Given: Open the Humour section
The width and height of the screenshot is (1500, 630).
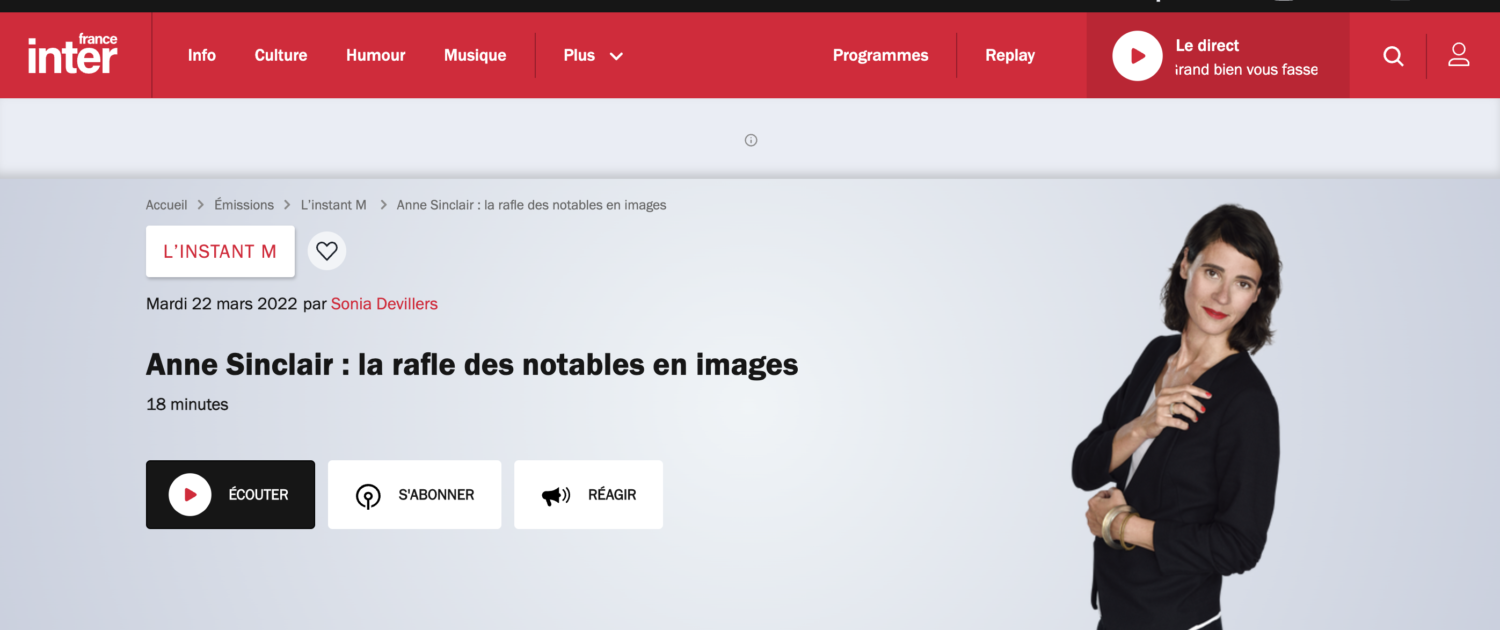Looking at the screenshot, I should pyautogui.click(x=376, y=55).
